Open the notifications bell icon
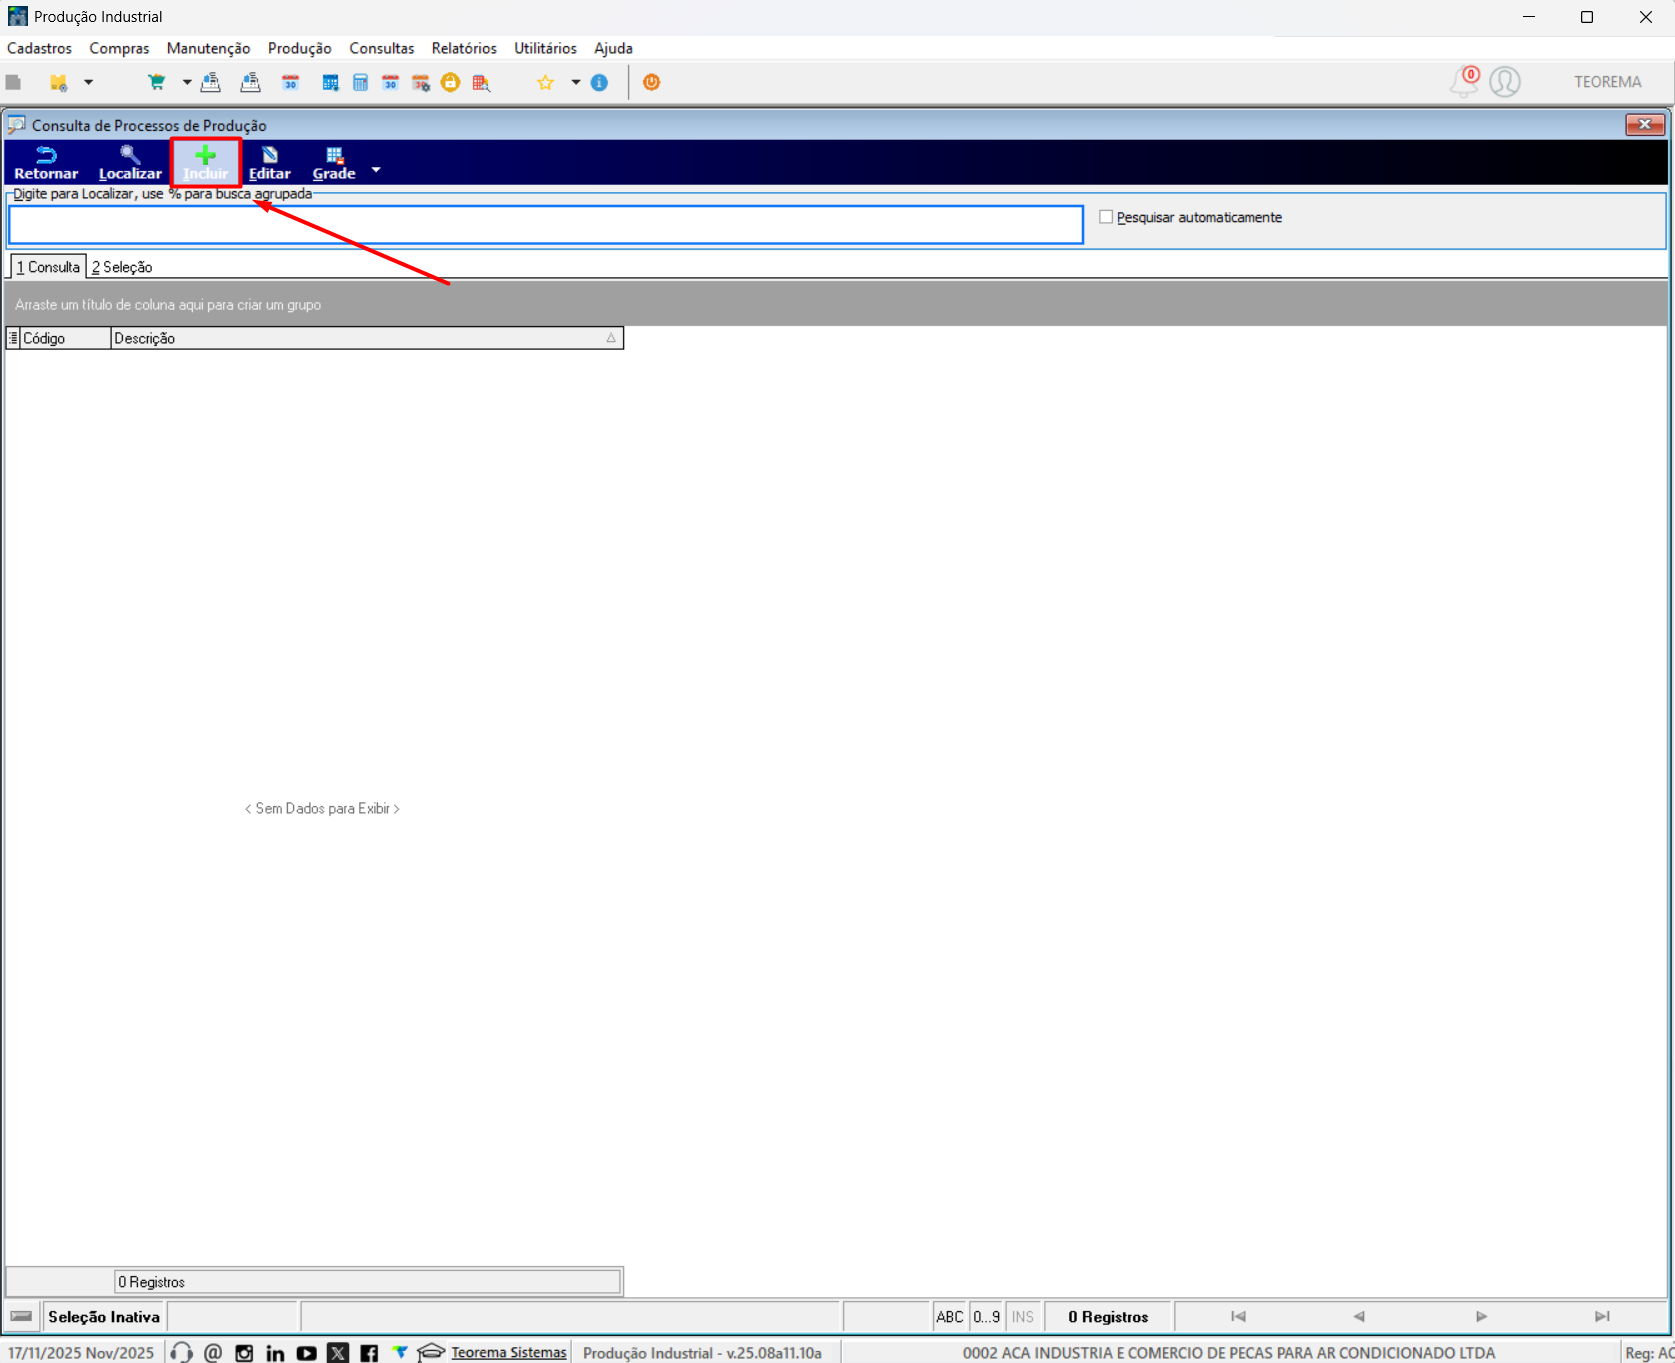 pos(1464,82)
